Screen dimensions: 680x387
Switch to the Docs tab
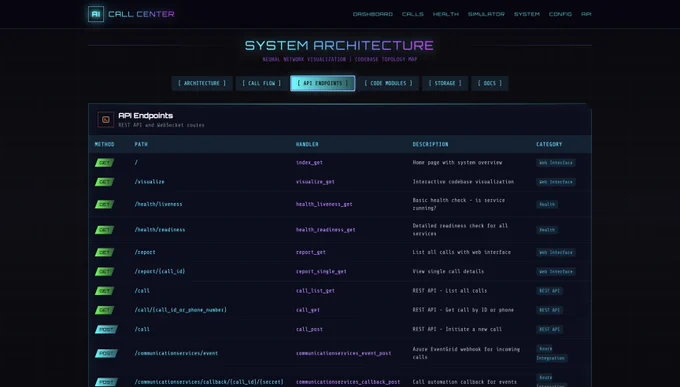coord(490,83)
